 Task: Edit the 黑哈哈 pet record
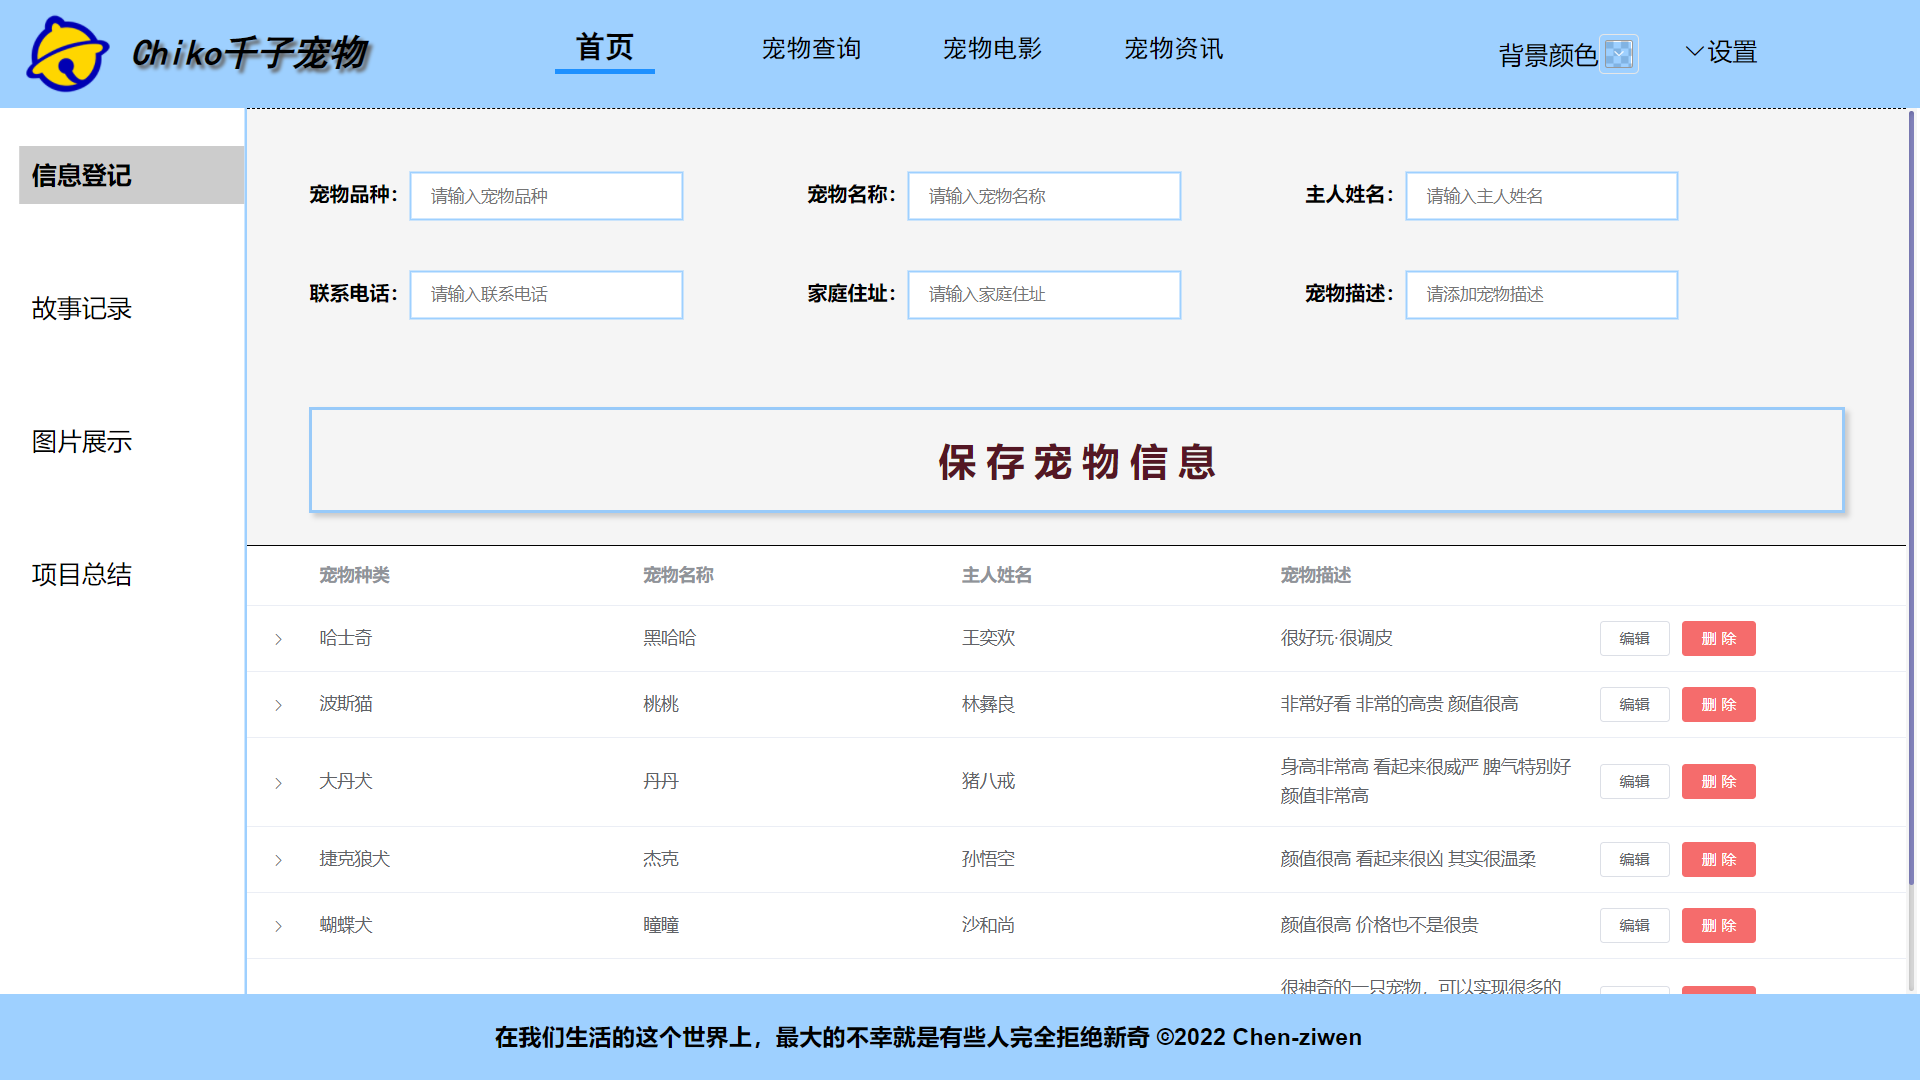[1634, 638]
